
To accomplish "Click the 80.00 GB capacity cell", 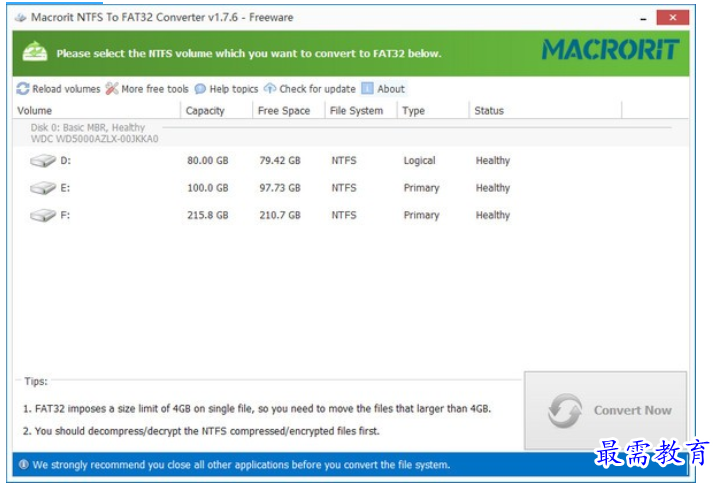I will point(208,161).
